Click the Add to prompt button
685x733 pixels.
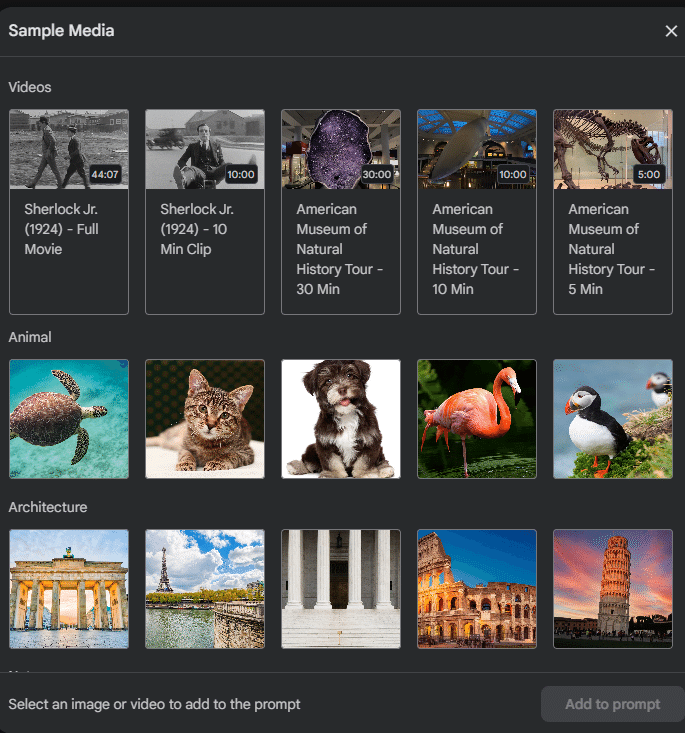[x=613, y=704]
